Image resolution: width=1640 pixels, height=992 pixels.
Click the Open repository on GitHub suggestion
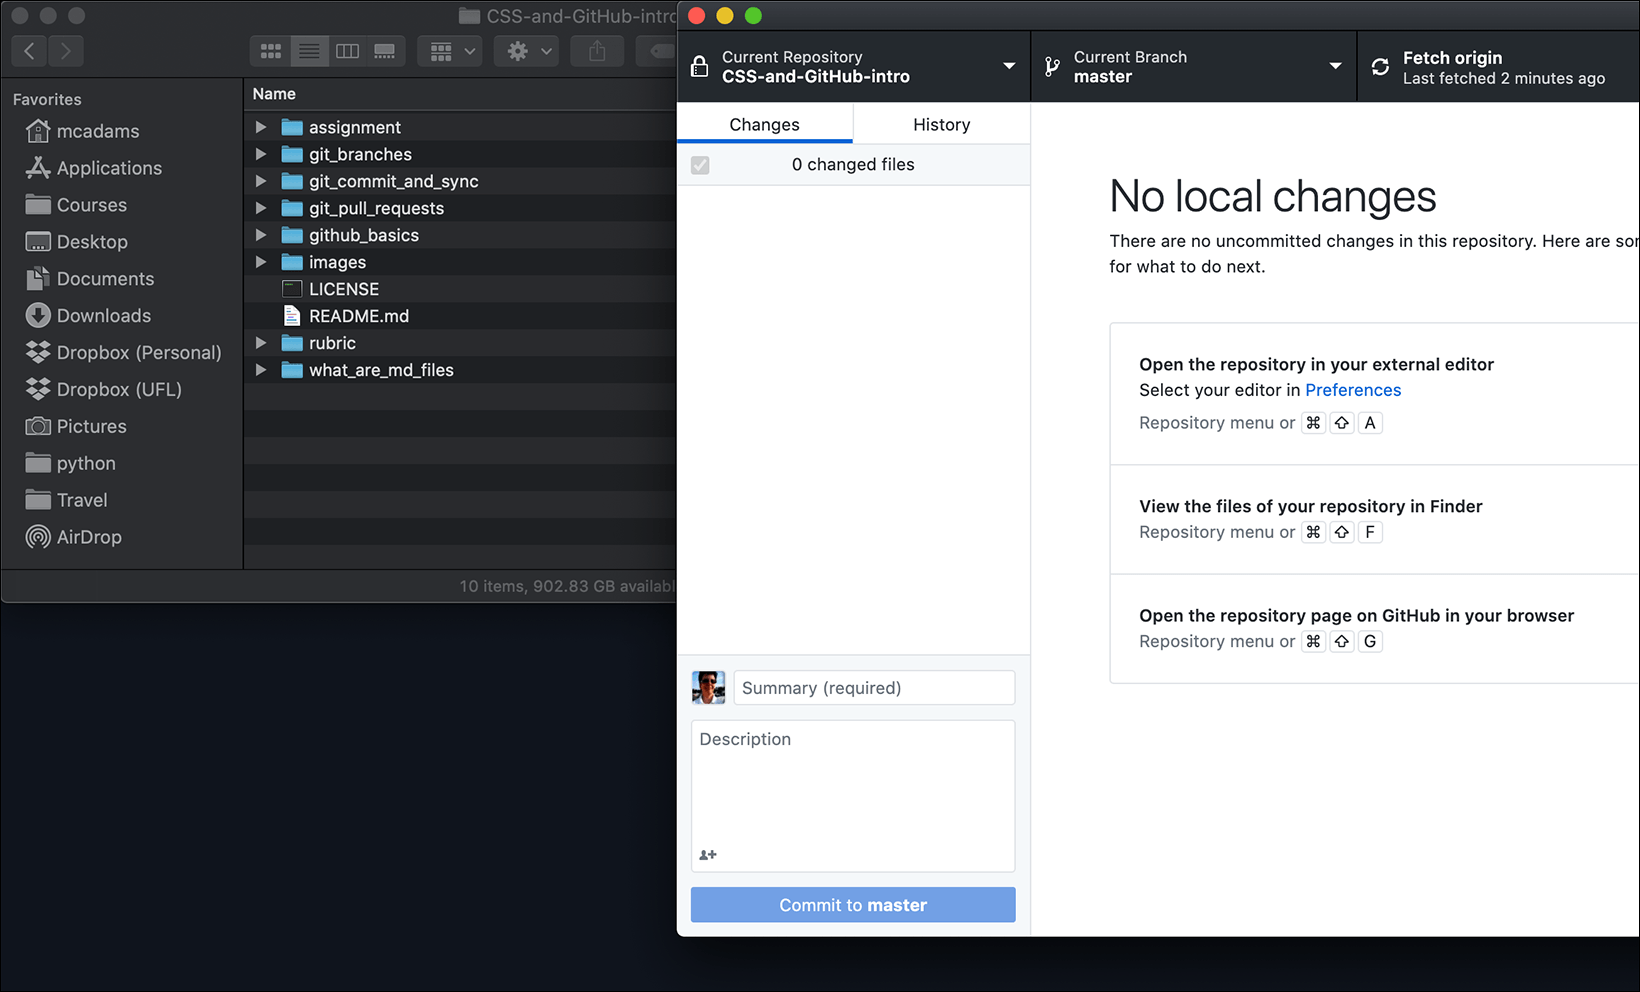(x=1375, y=628)
